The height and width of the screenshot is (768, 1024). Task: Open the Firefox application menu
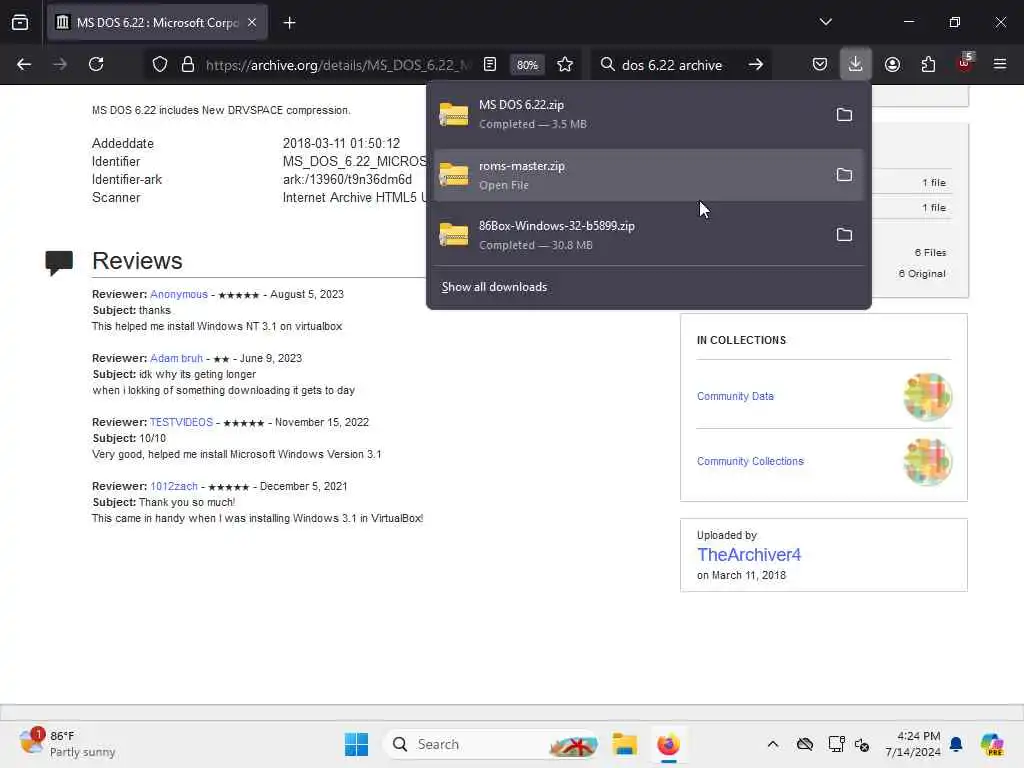click(1000, 64)
